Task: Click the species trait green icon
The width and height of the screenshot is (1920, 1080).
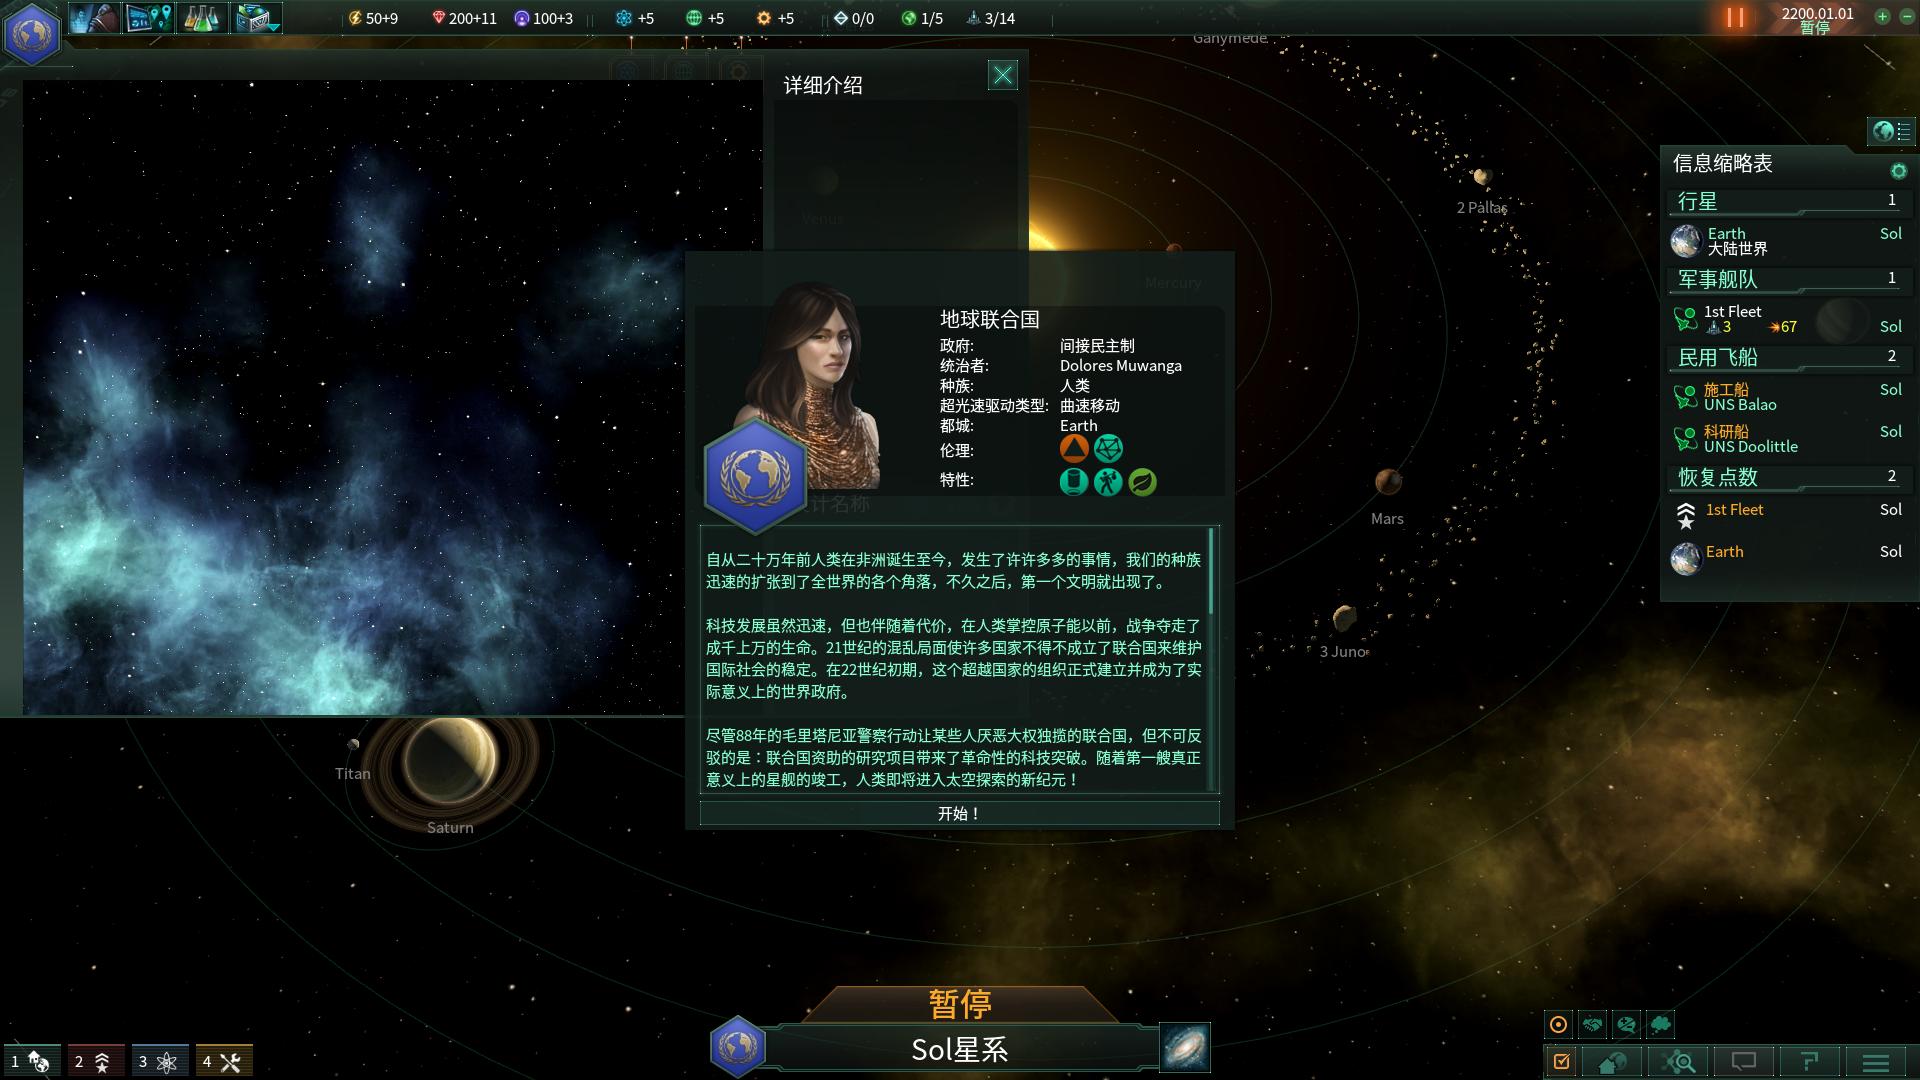Action: 1142,481
